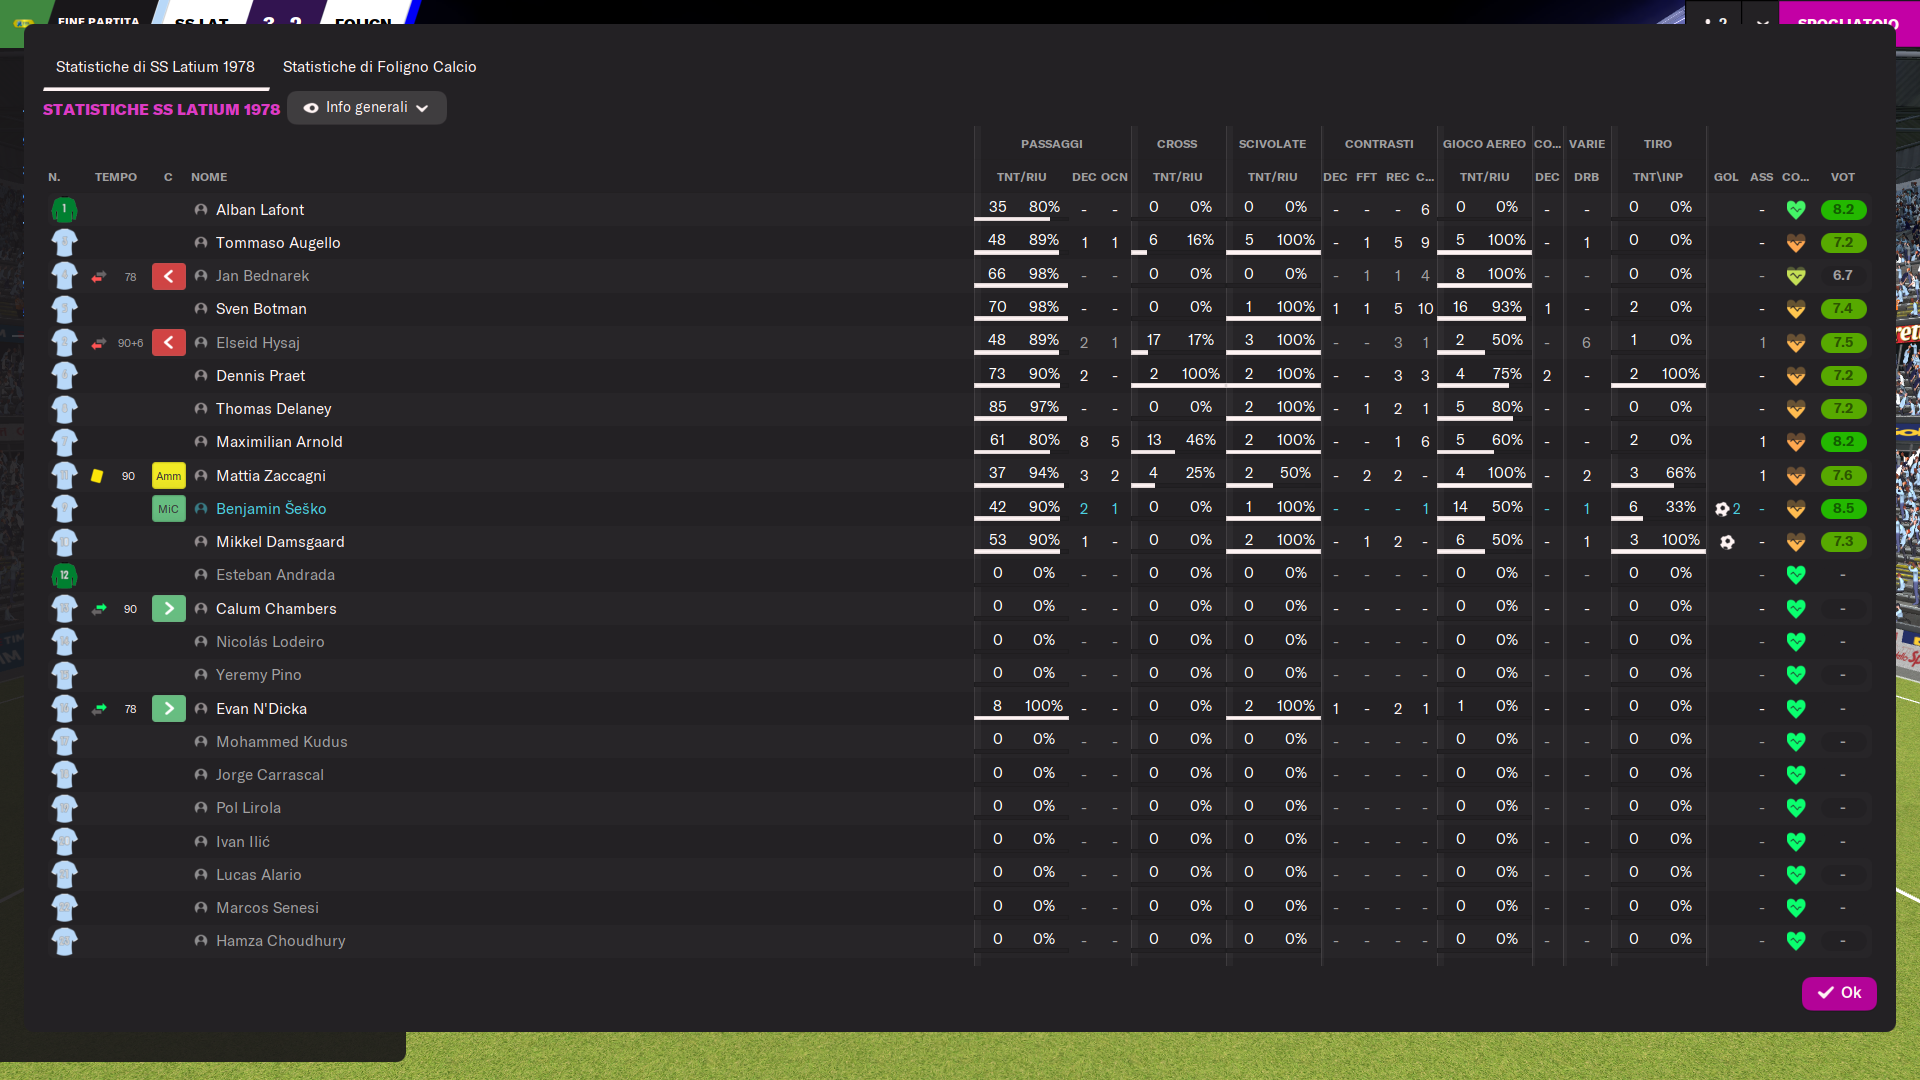This screenshot has height=1080, width=1920.
Task: Open player Pol Lirola
Action: (x=248, y=808)
